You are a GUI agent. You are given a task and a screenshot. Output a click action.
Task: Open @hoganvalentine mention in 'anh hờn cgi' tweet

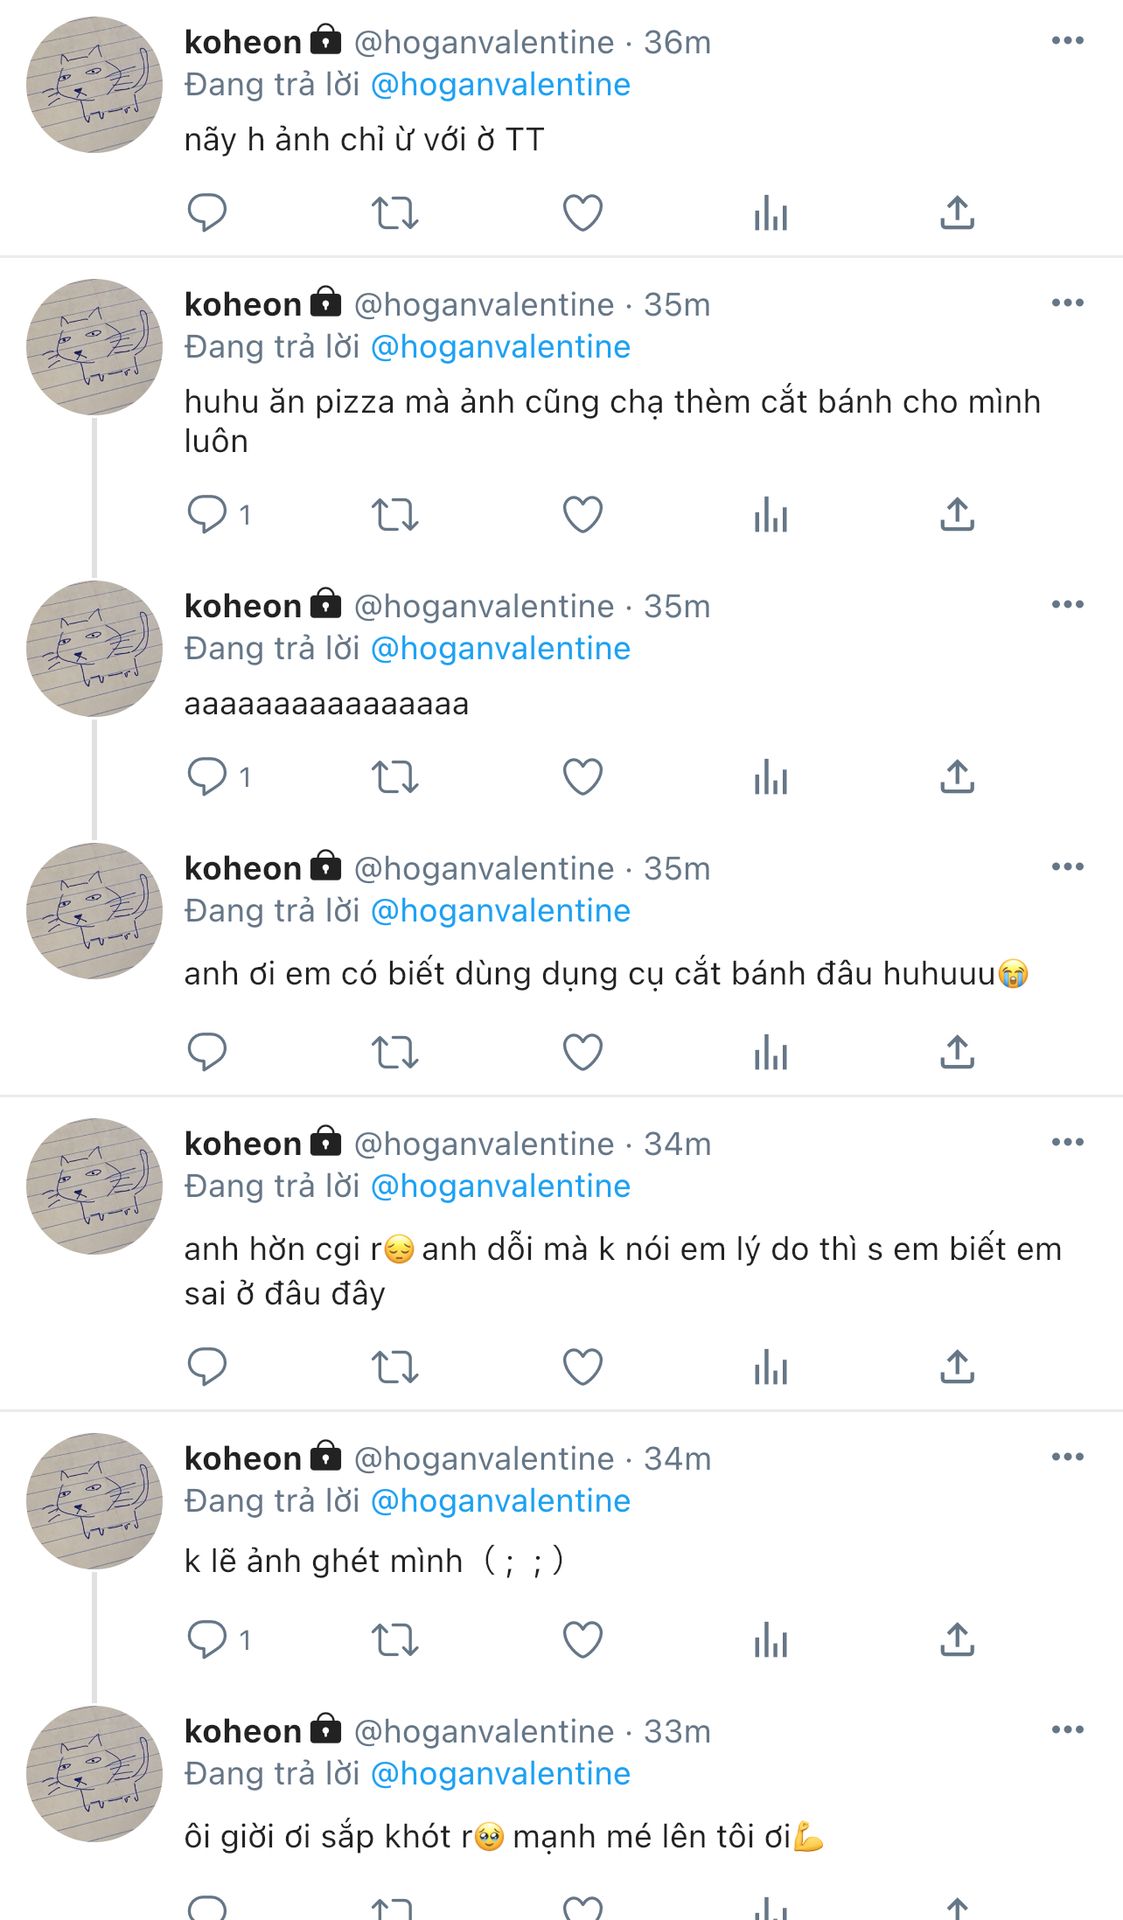(500, 1186)
